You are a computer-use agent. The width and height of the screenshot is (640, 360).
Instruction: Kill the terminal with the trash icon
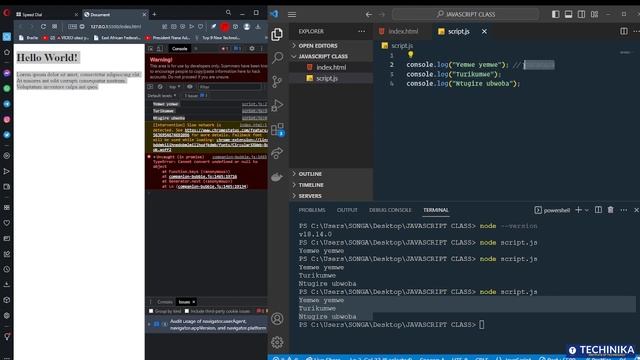point(611,210)
